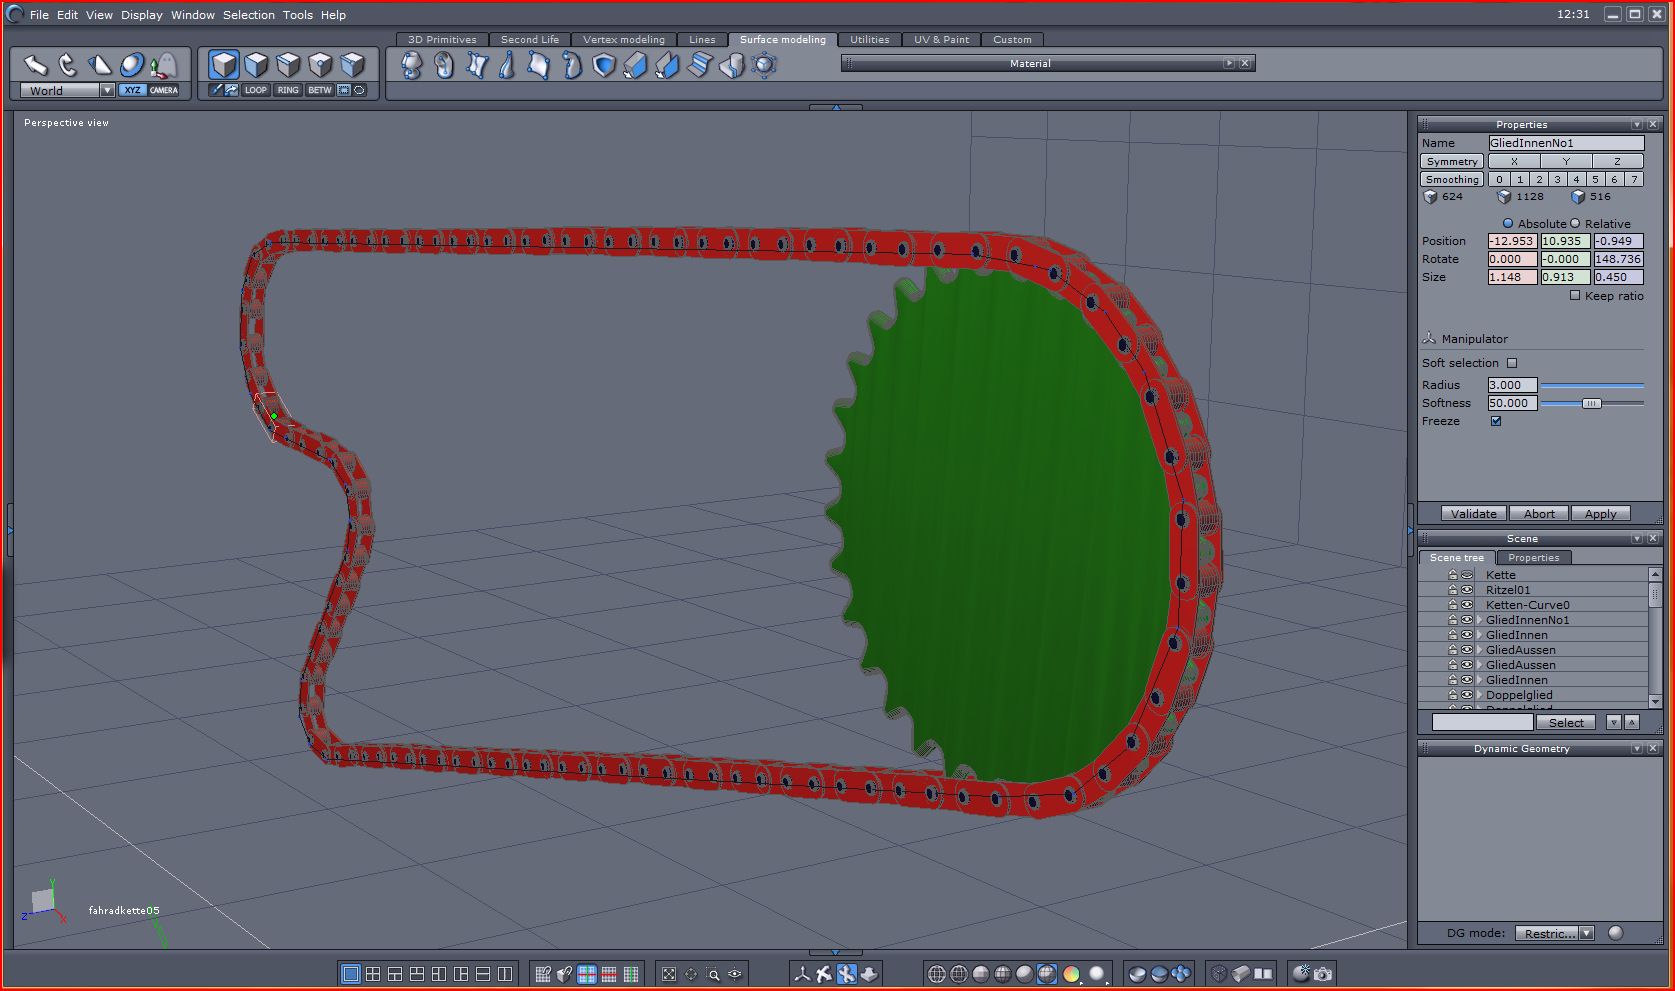Click the lasso selection icon near BETW
The width and height of the screenshot is (1675, 991).
pyautogui.click(x=360, y=90)
